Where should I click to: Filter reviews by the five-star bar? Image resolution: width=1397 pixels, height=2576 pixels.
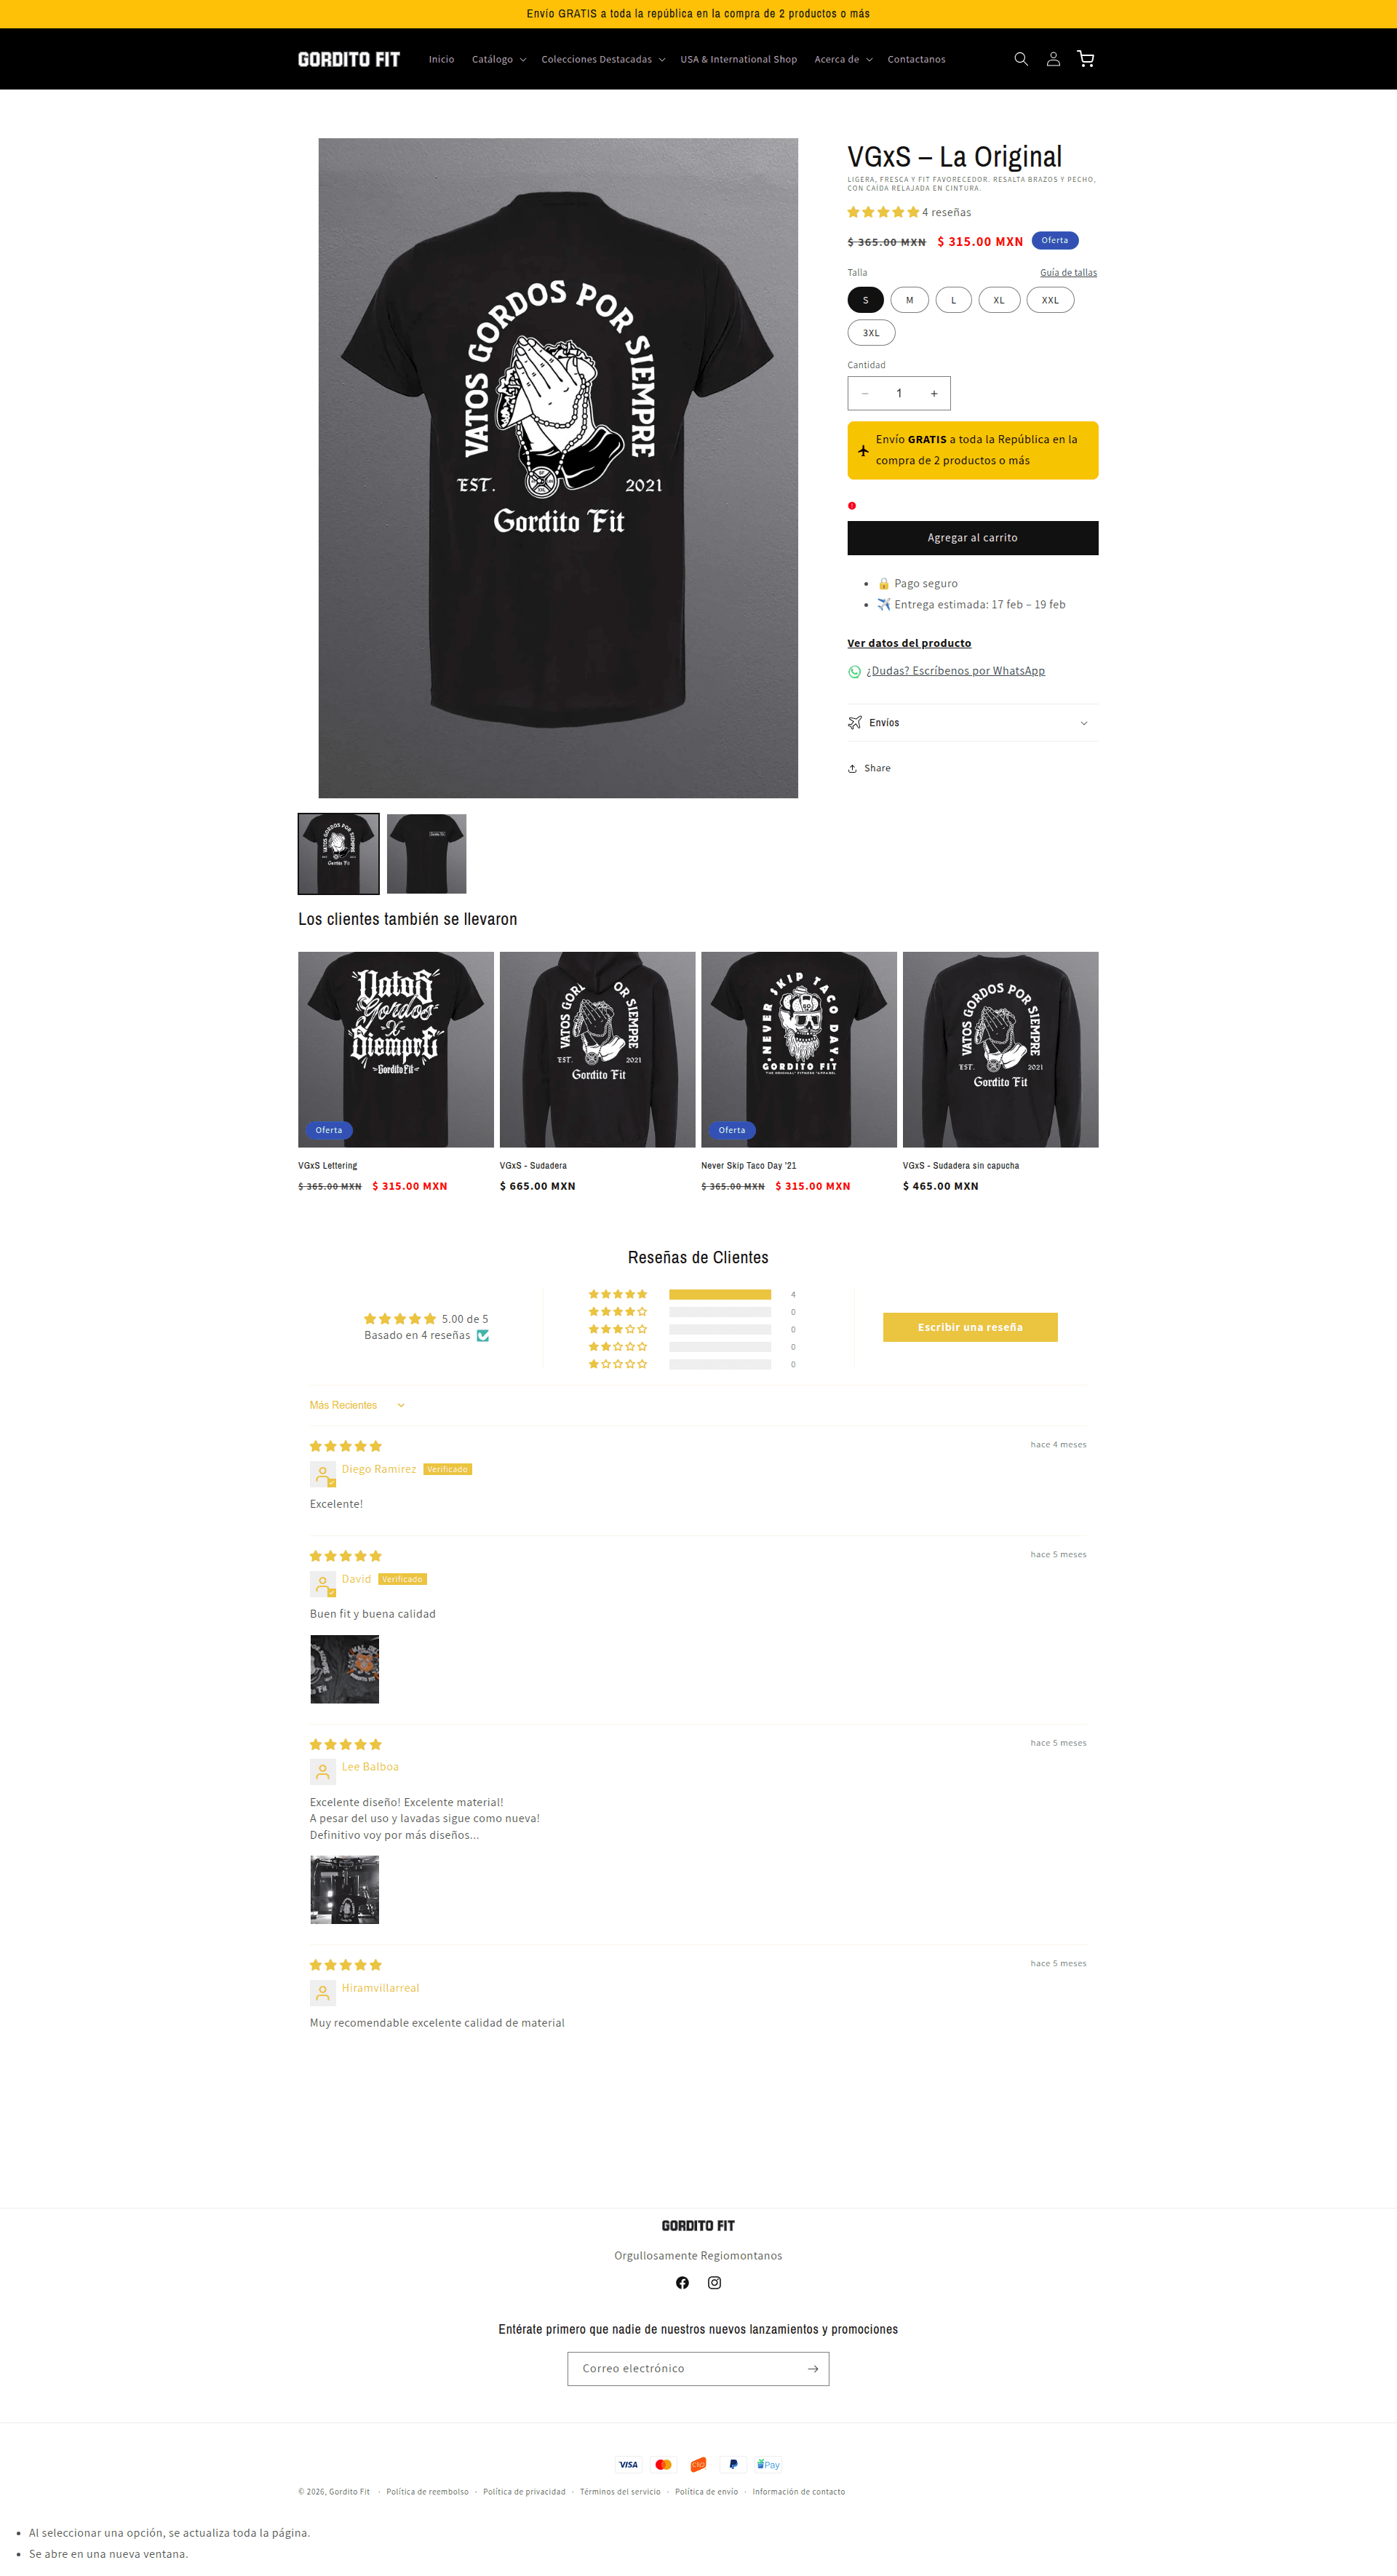point(692,1294)
